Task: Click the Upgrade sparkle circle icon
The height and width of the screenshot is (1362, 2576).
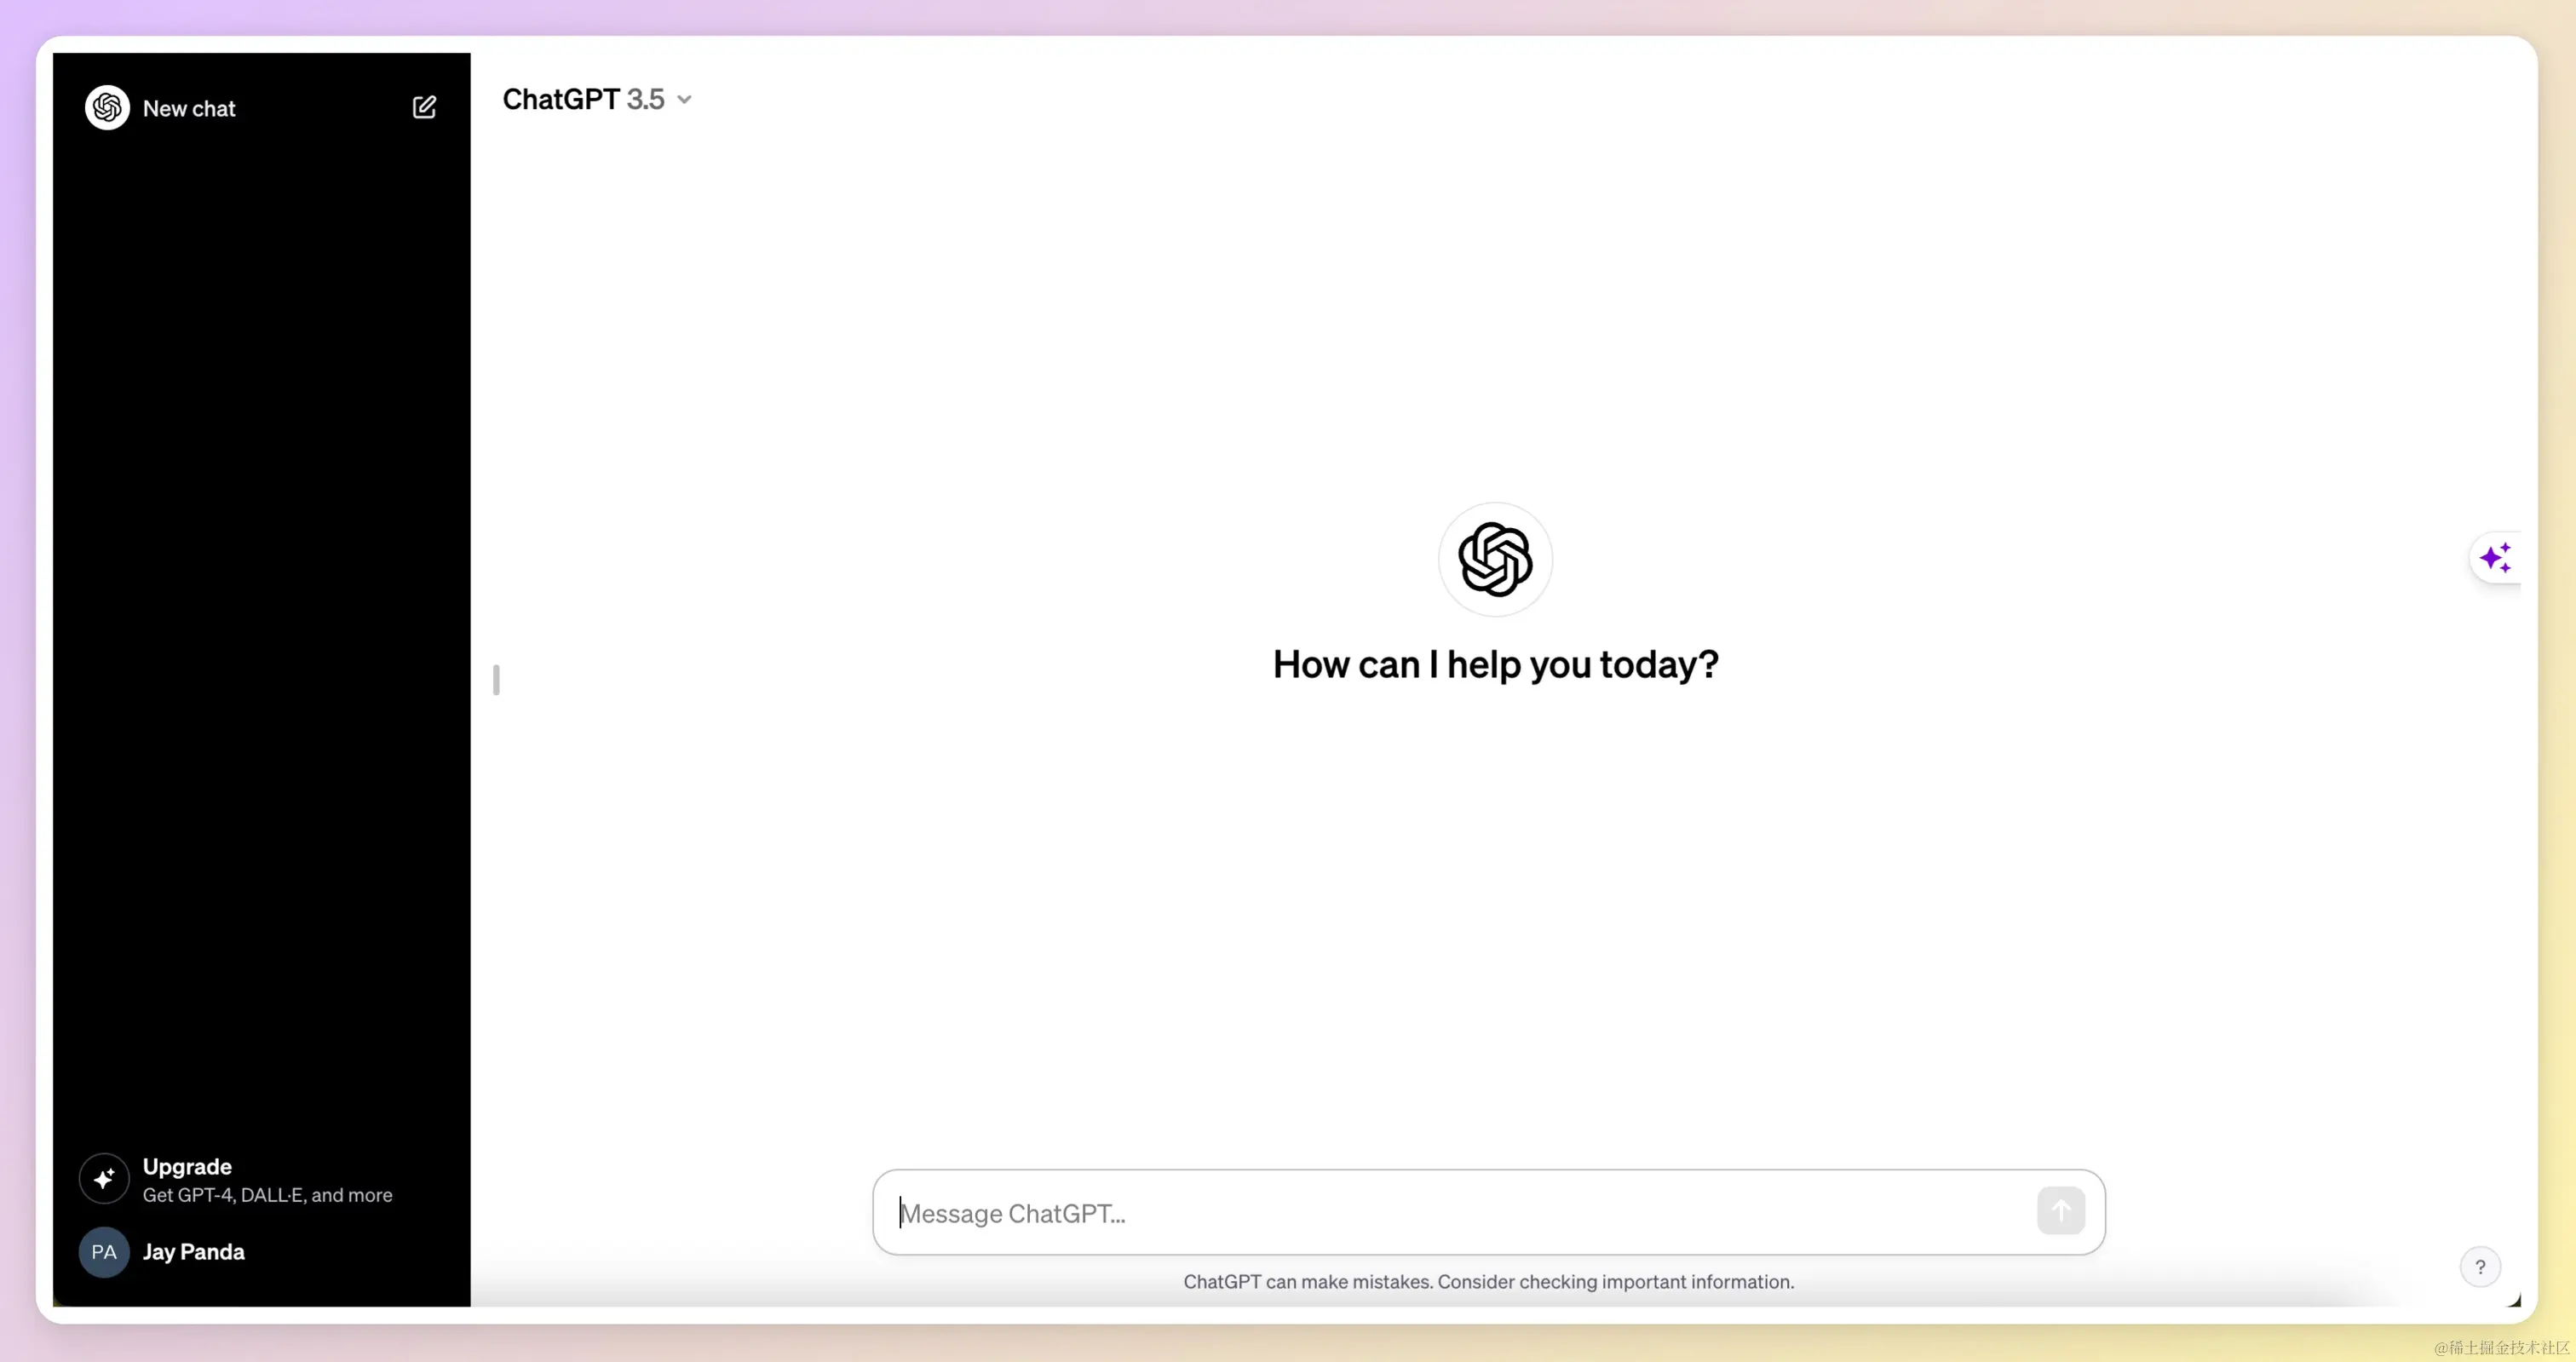Action: click(x=104, y=1179)
